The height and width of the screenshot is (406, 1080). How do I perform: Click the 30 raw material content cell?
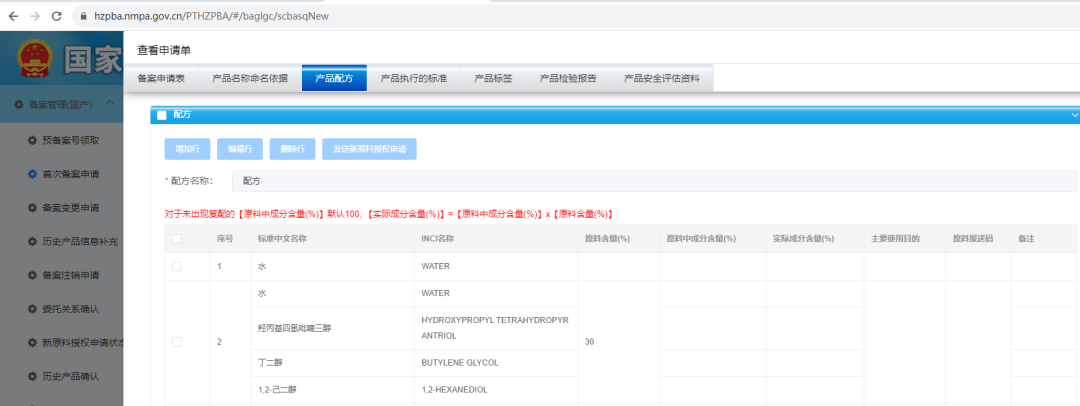tap(619, 342)
